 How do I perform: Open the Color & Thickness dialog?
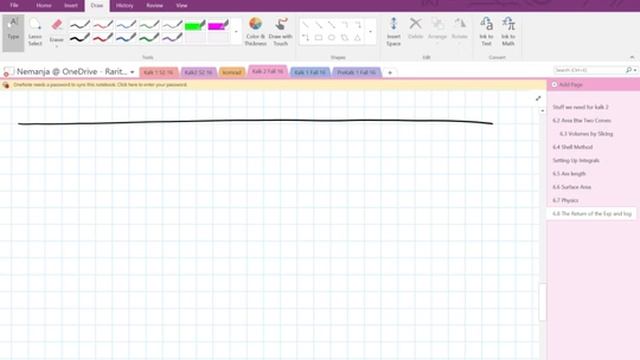(256, 32)
